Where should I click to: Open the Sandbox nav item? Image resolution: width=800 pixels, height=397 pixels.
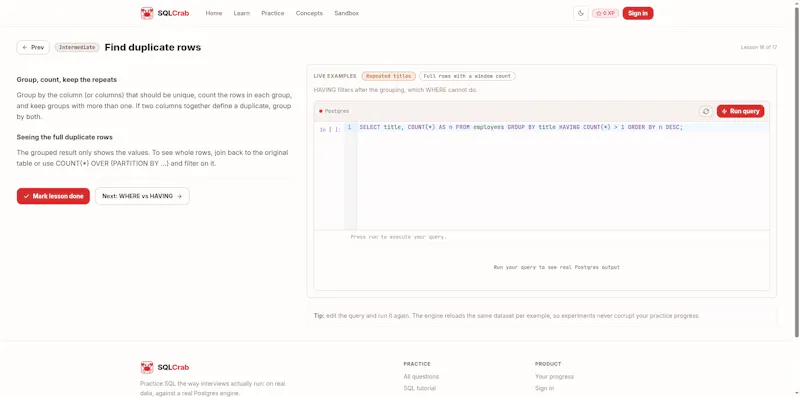click(x=346, y=13)
